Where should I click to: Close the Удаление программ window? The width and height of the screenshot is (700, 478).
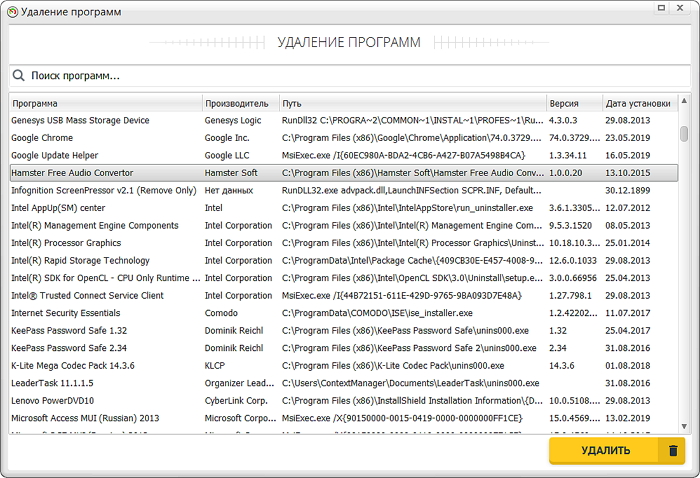pyautogui.click(x=680, y=8)
